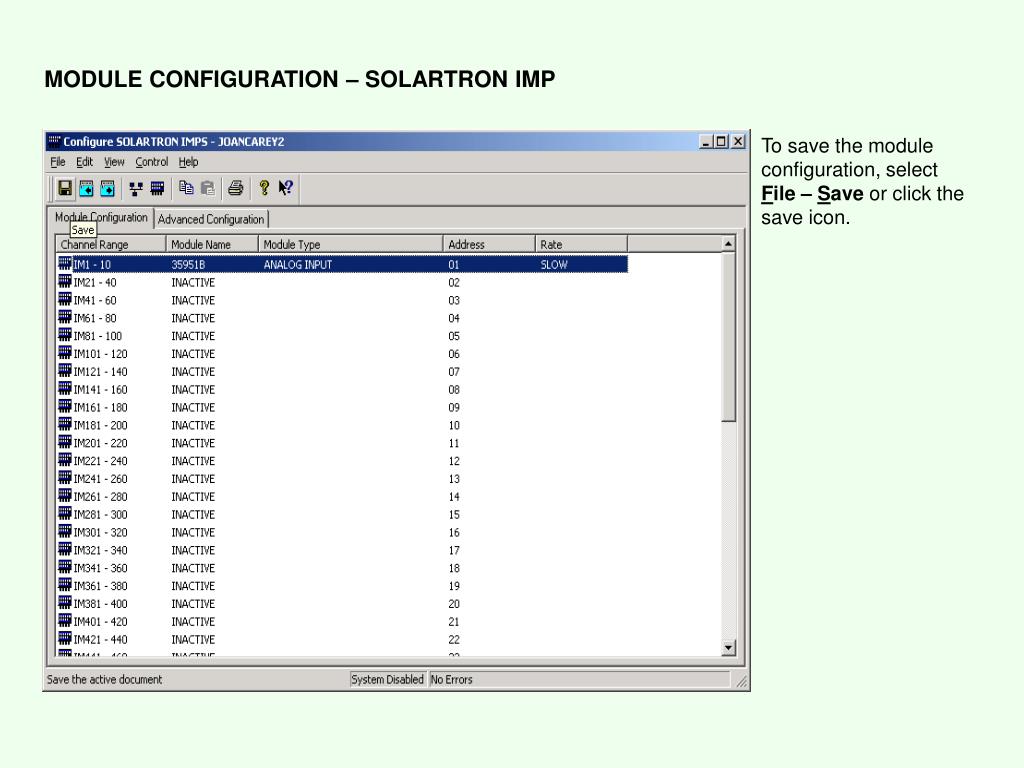
Task: Maximize the Configure SOLARTRON IMPS window
Action: [721, 141]
